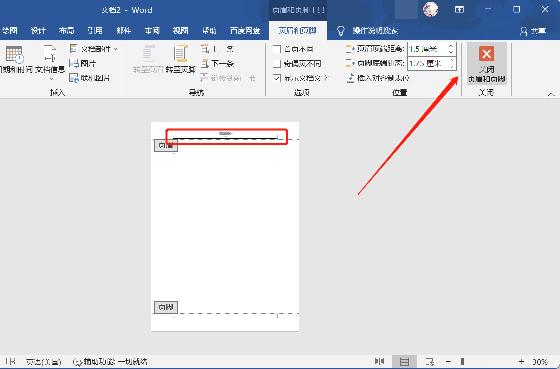Open zoom dialog via 30% level
Viewport: 560px width, 369px height.
(540, 361)
